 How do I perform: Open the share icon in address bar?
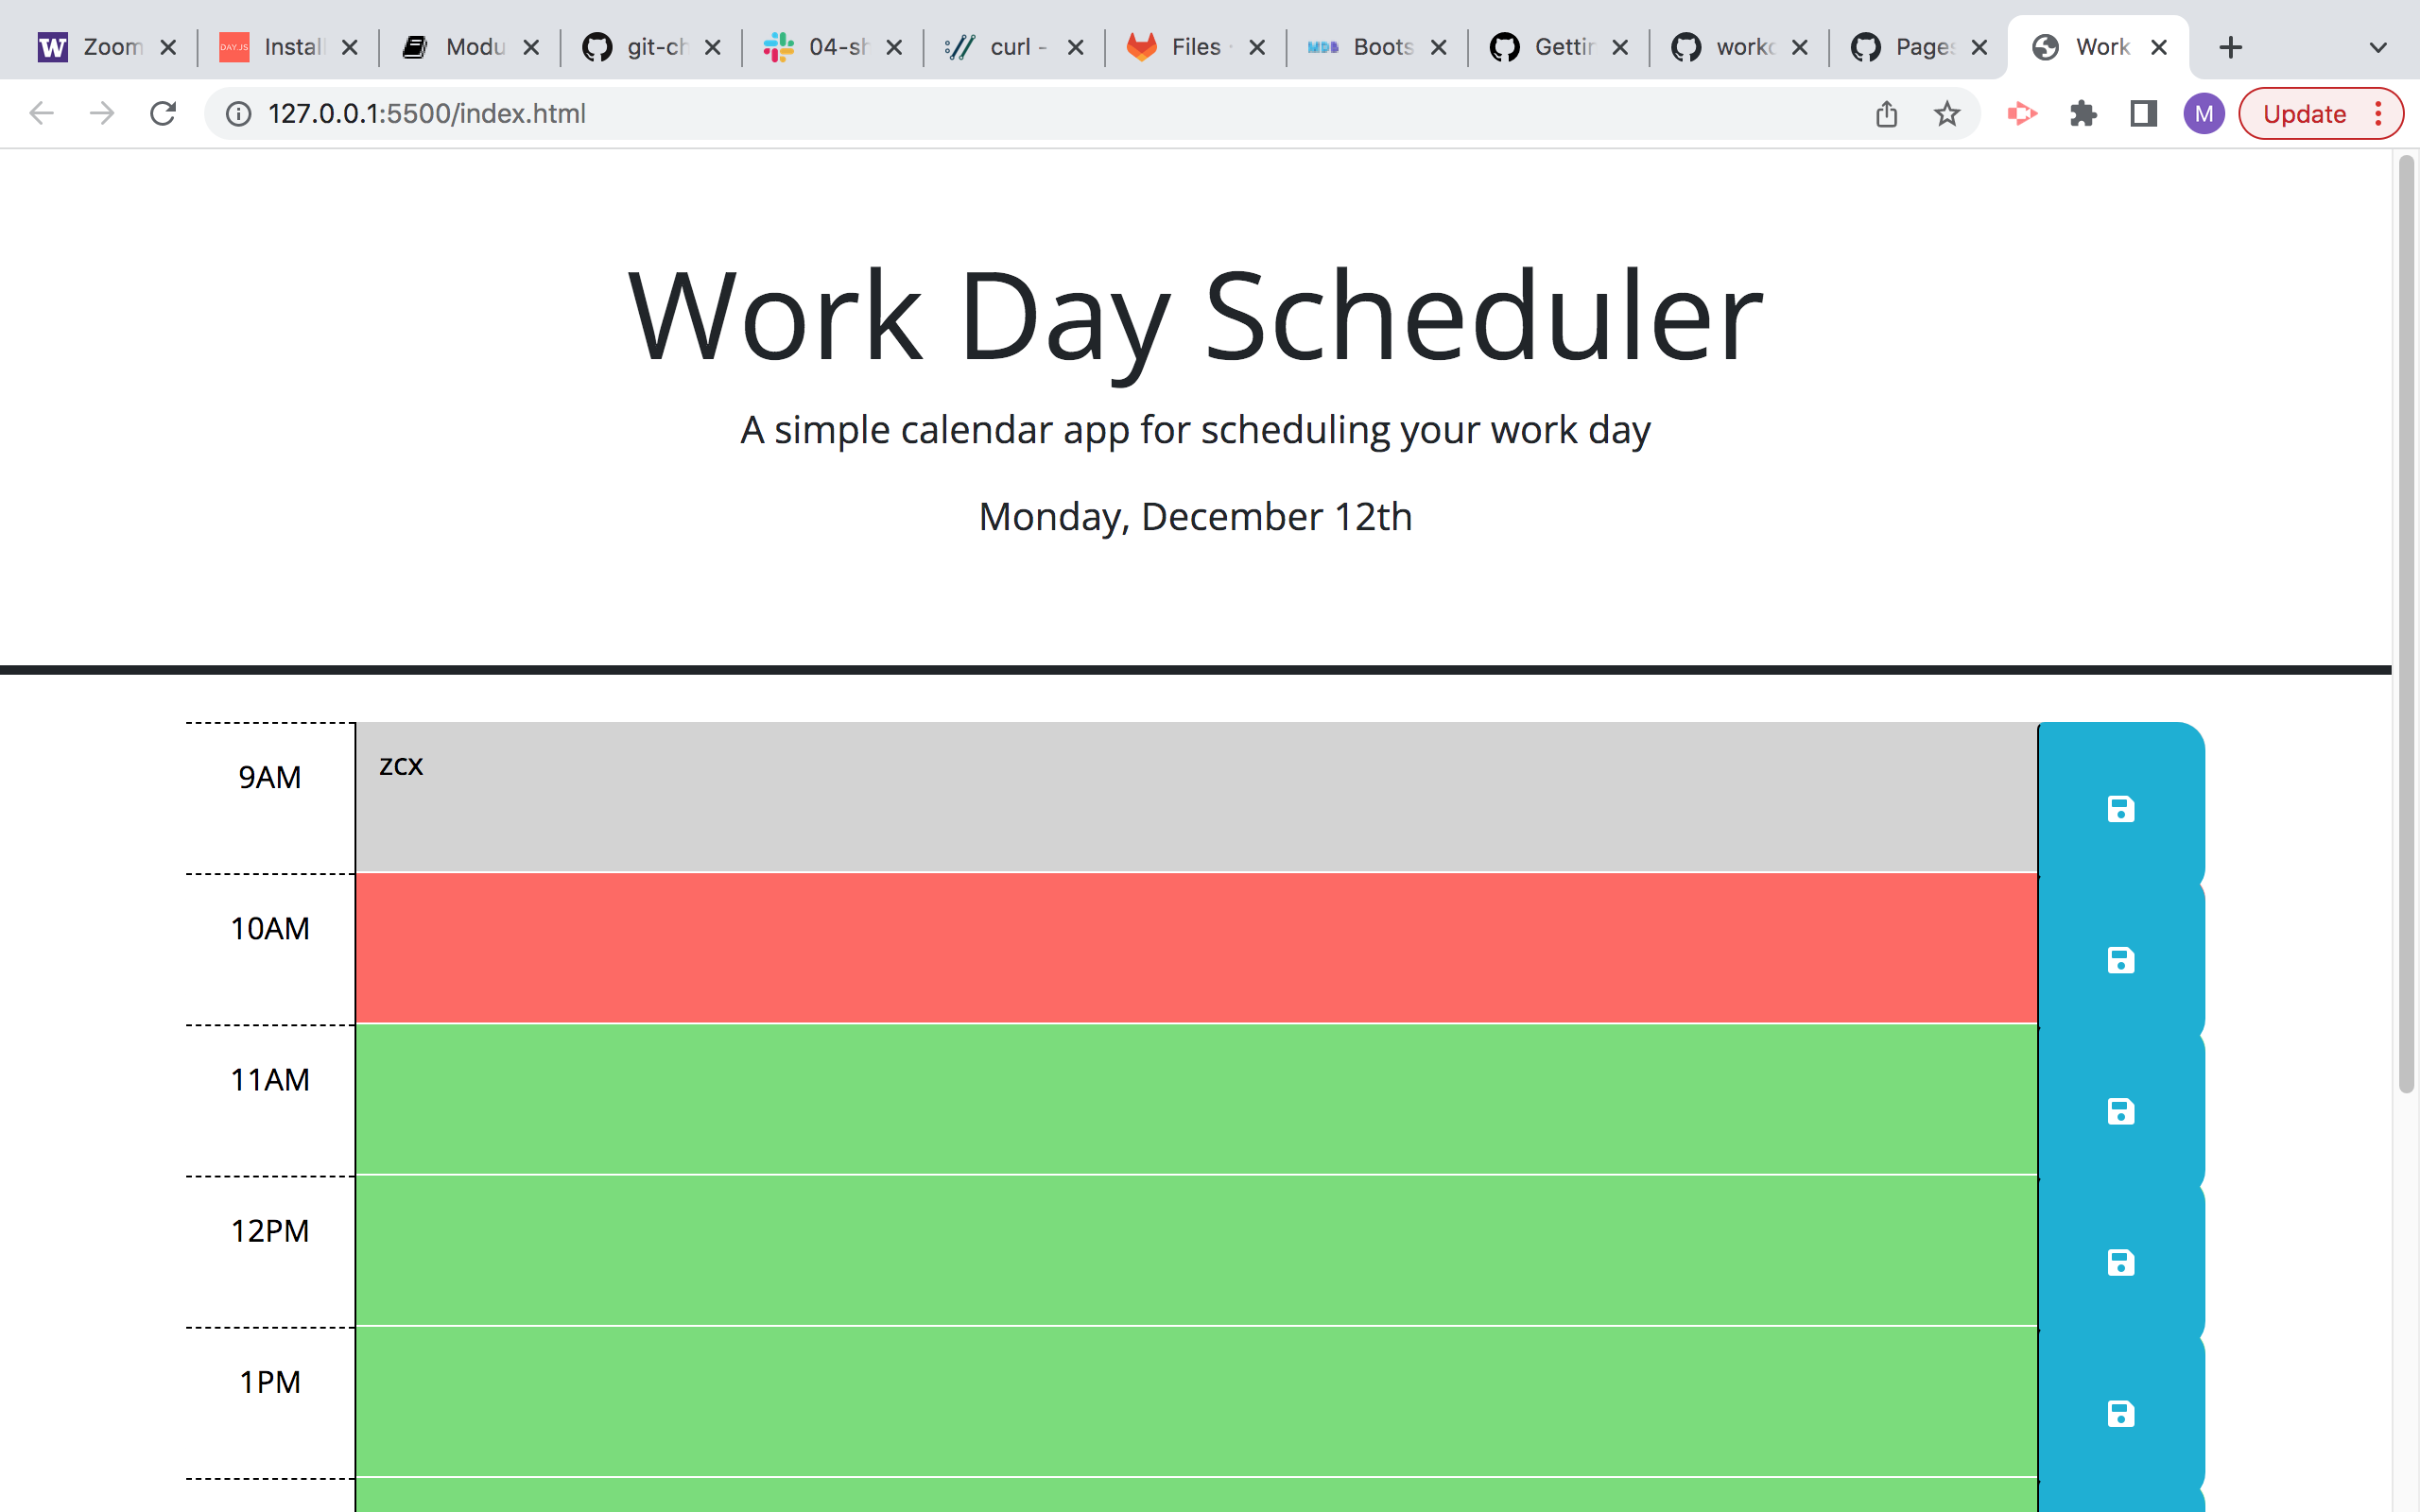[1886, 113]
